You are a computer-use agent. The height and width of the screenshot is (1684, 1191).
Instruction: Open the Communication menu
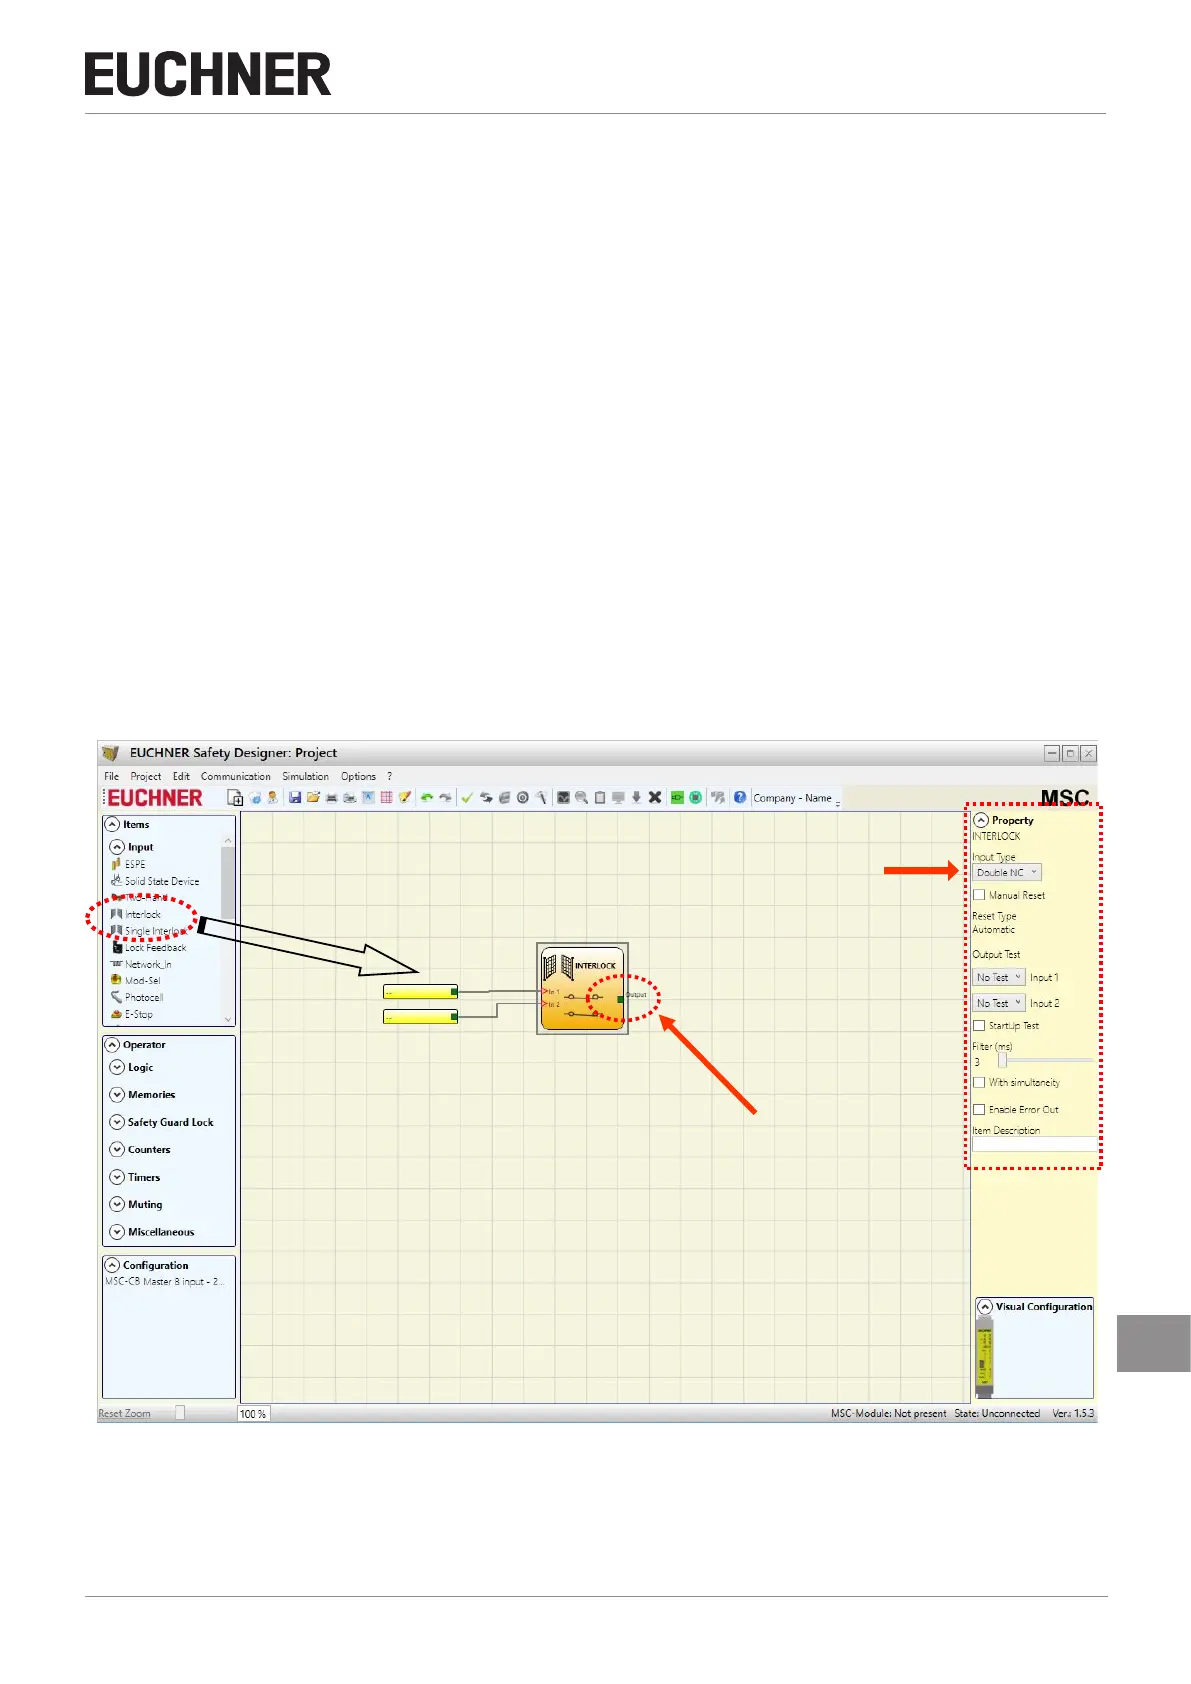(235, 776)
